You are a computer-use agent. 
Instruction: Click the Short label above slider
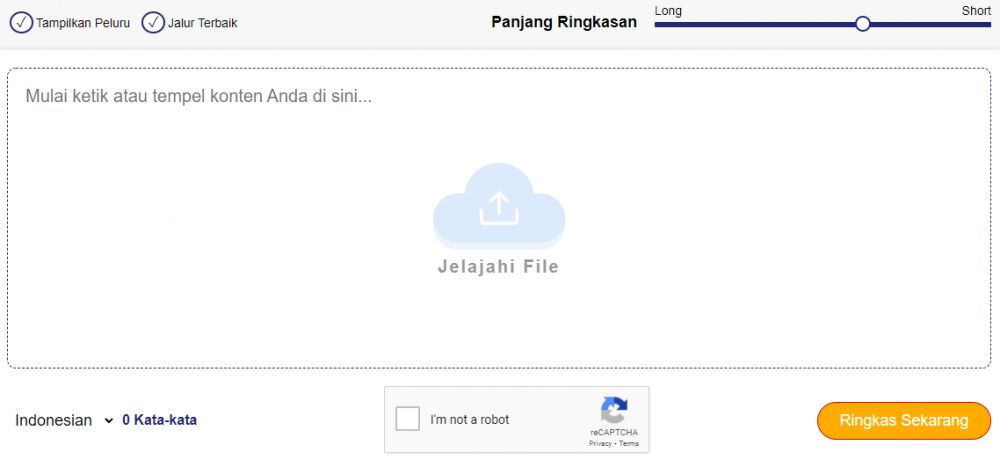coord(975,10)
